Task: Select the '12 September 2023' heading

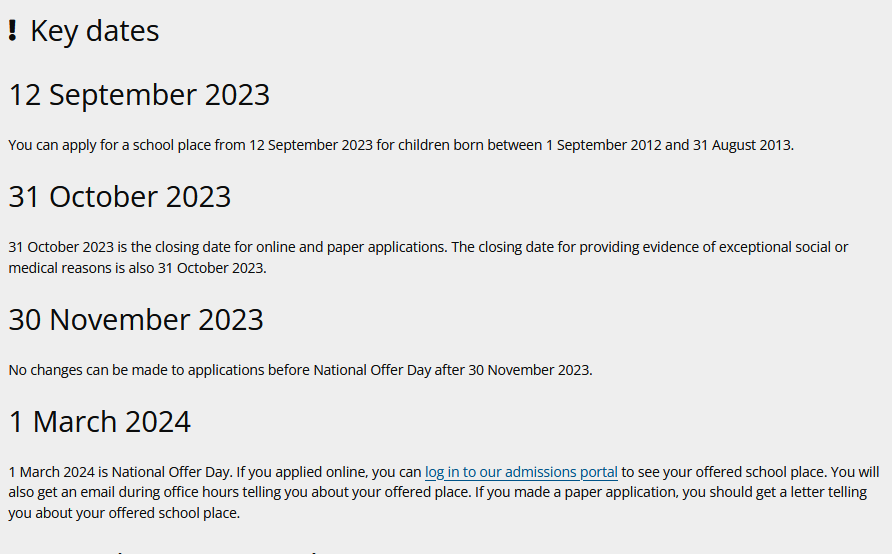Action: 139,95
